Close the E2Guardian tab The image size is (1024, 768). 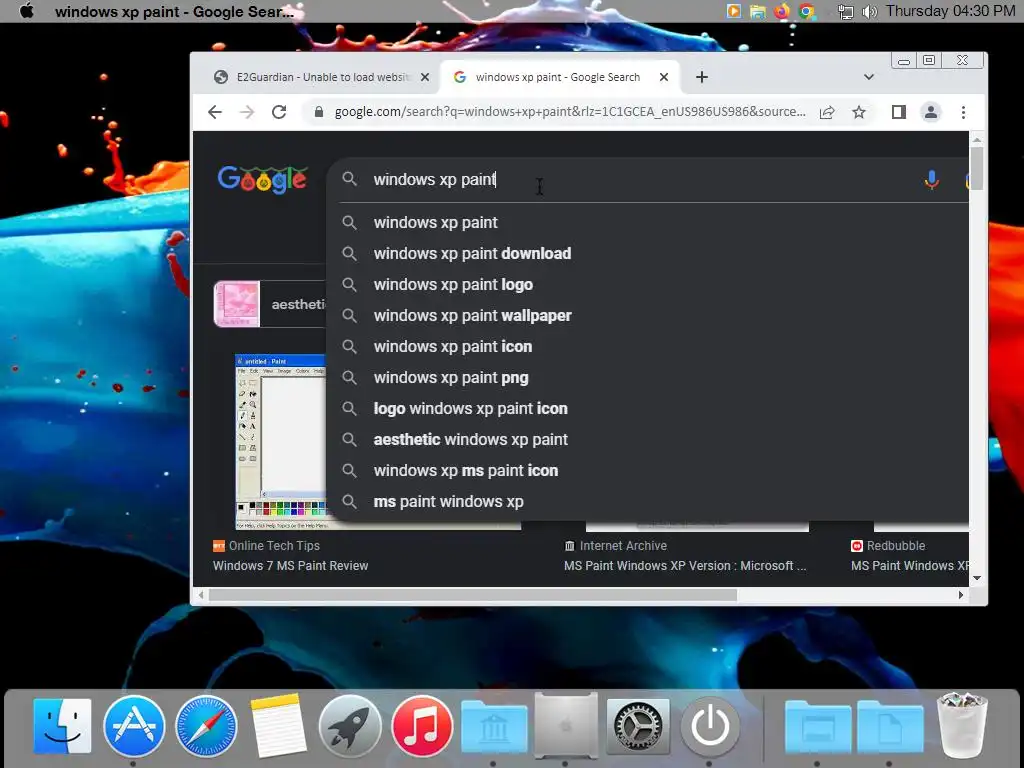pos(425,77)
